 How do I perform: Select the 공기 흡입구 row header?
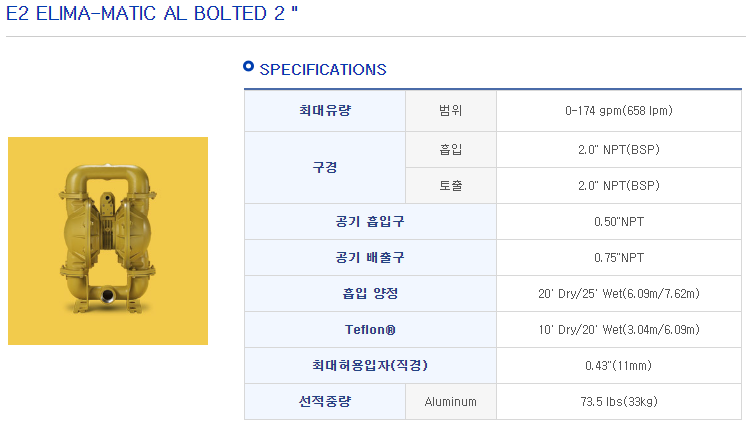click(370, 222)
